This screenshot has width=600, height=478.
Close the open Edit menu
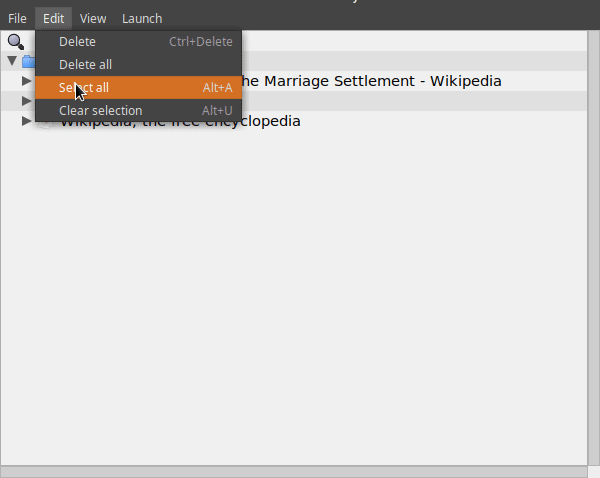[x=53, y=18]
